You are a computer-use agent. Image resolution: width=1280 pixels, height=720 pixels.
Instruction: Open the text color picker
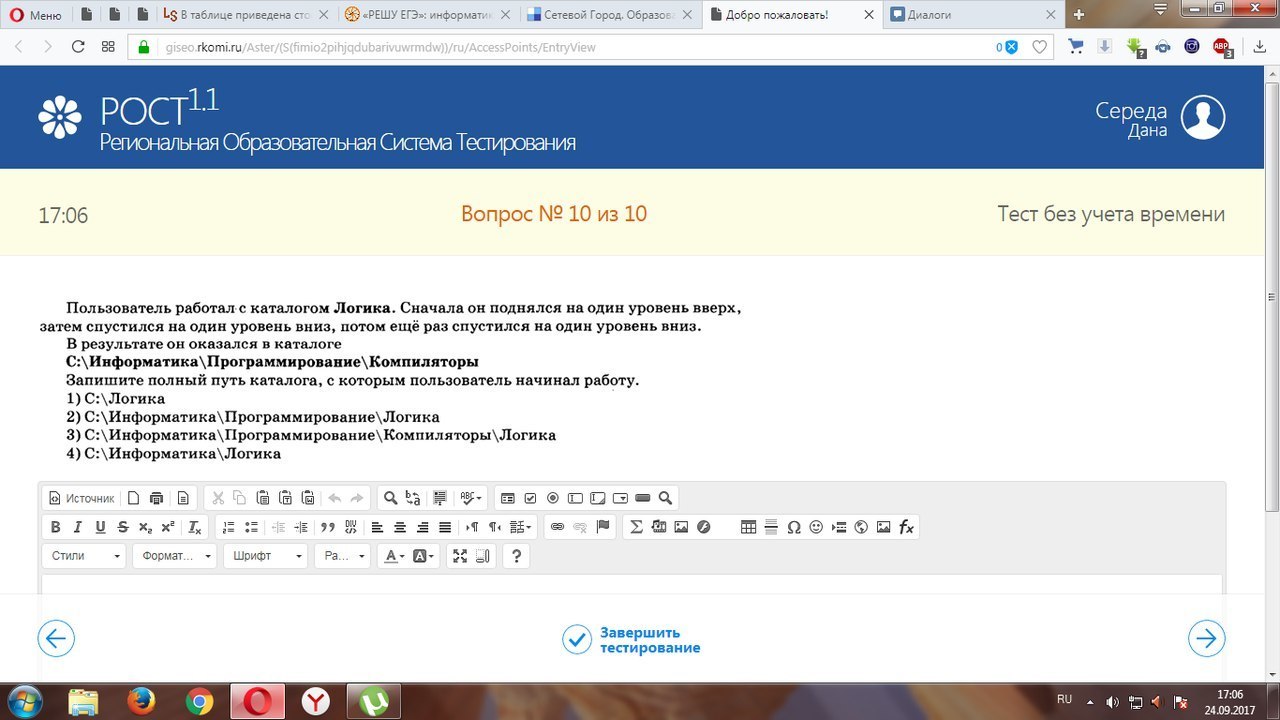(392, 556)
